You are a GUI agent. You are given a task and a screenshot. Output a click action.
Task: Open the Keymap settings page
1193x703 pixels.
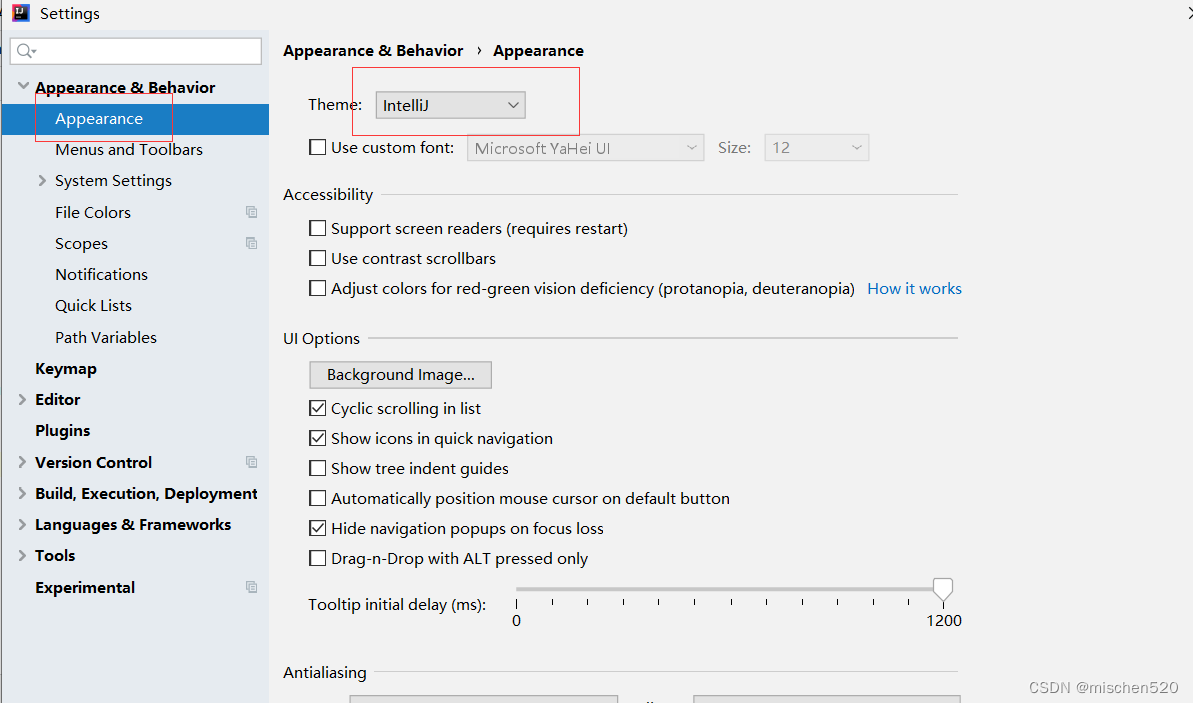[x=65, y=368]
